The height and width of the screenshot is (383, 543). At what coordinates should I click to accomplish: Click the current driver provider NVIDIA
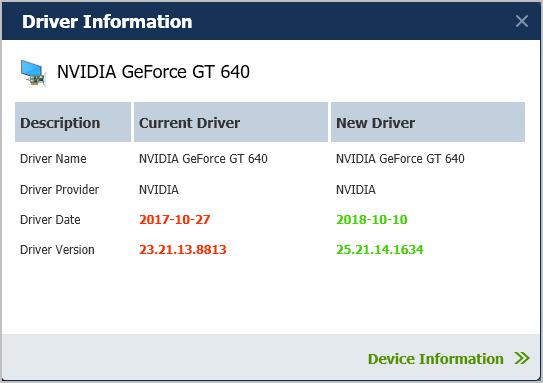tap(159, 189)
